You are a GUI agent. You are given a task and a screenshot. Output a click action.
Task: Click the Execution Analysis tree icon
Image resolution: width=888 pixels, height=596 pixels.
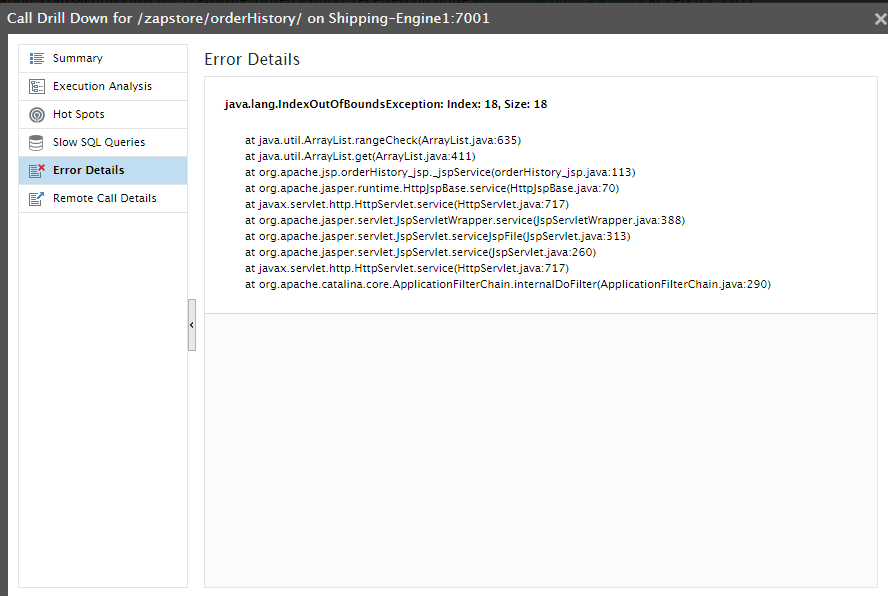click(x=37, y=86)
